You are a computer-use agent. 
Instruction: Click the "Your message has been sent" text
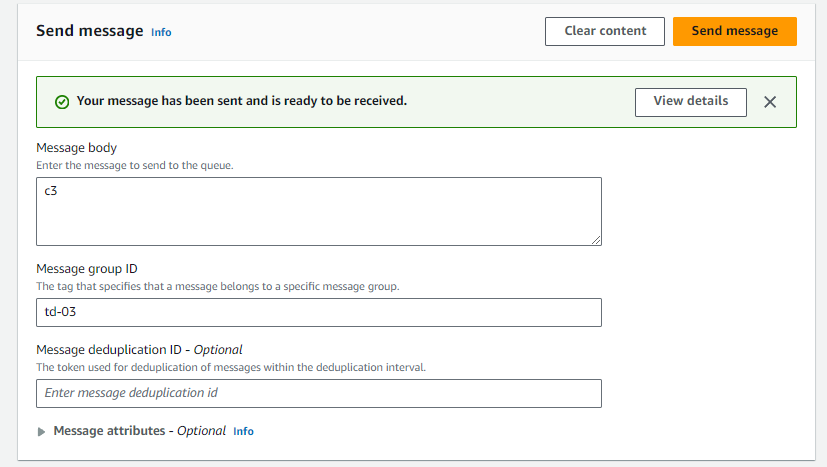tap(242, 101)
